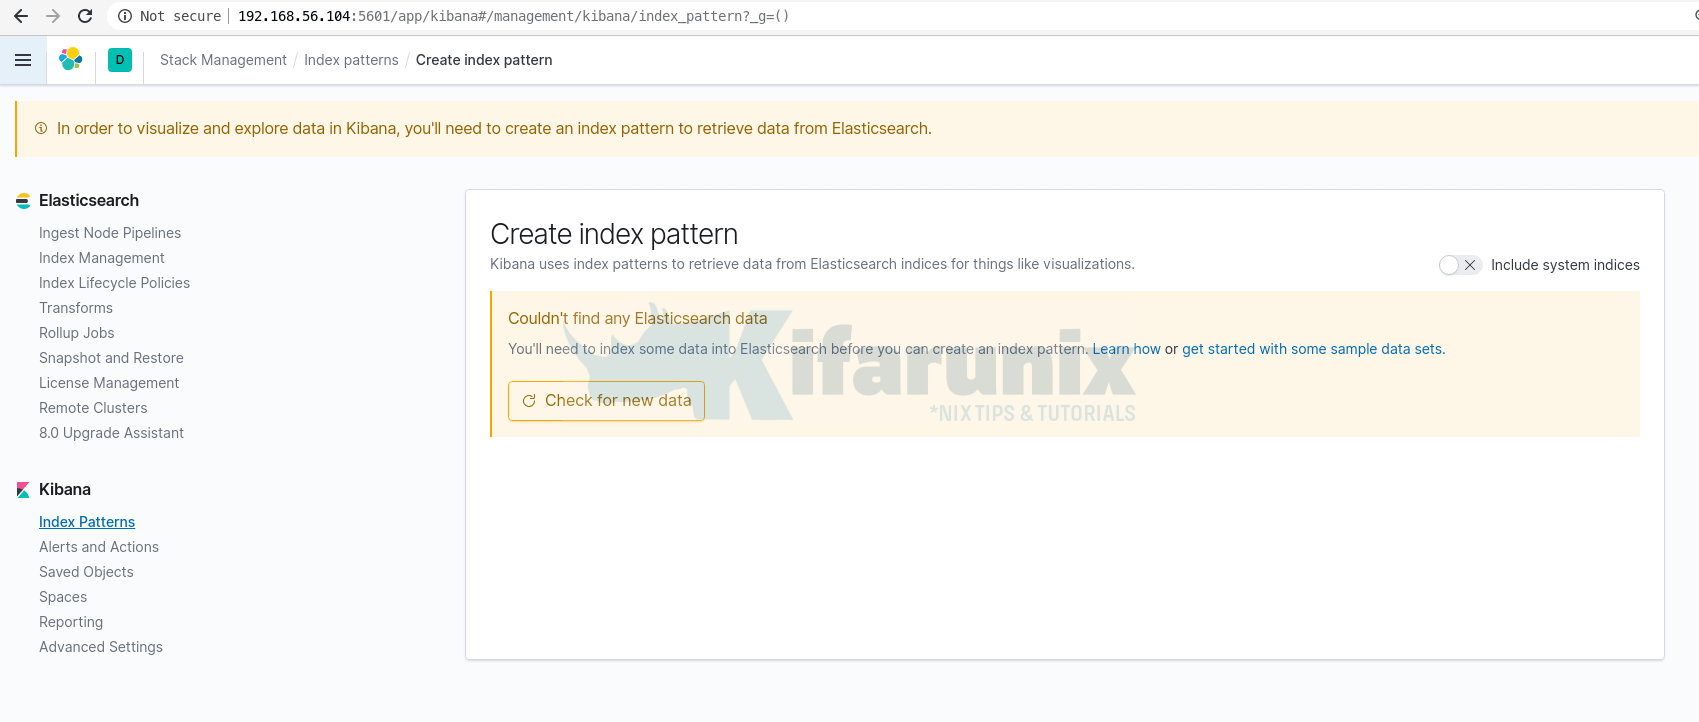Select Index Lifecycle Policies in sidebar
This screenshot has width=1699, height=722.
click(x=114, y=283)
